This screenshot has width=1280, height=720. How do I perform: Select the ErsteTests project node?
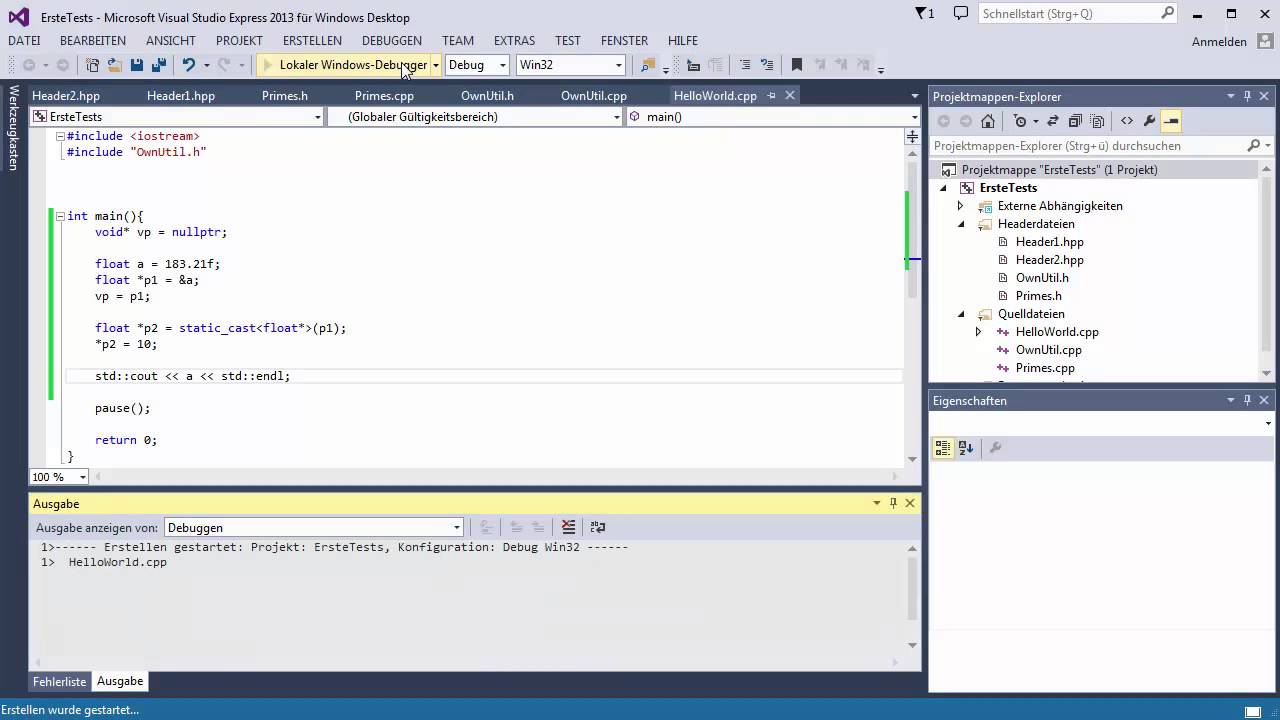tap(1008, 188)
